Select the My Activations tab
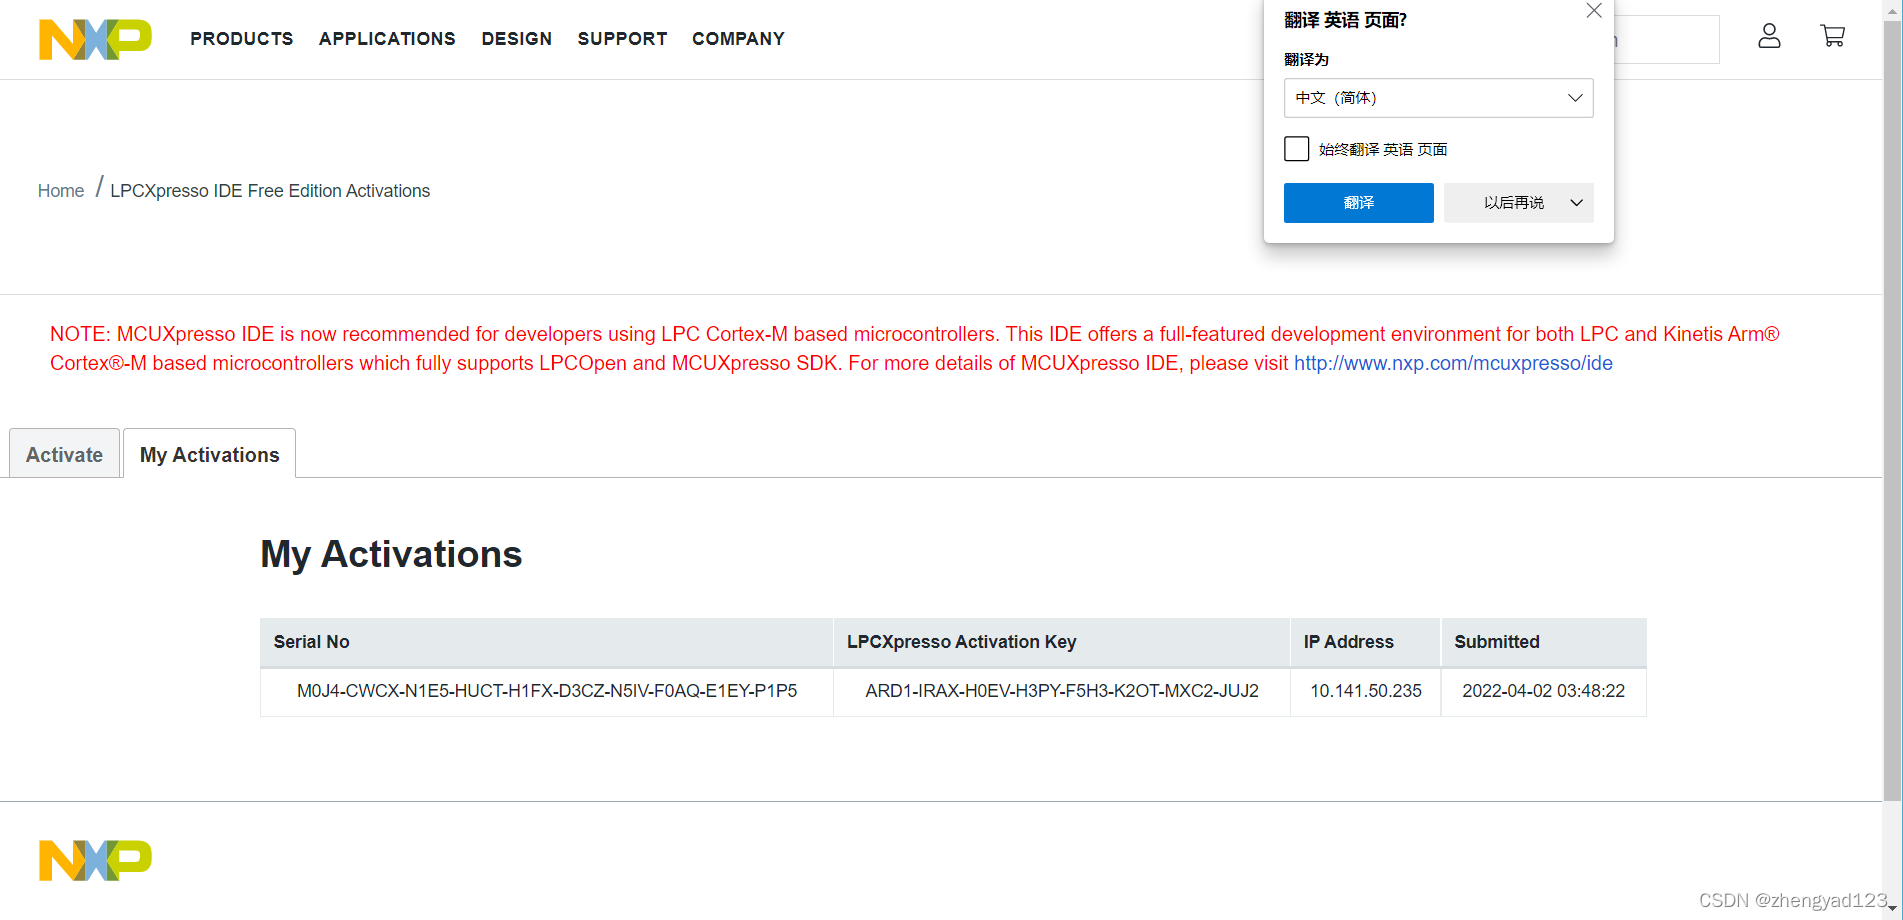 coord(209,455)
